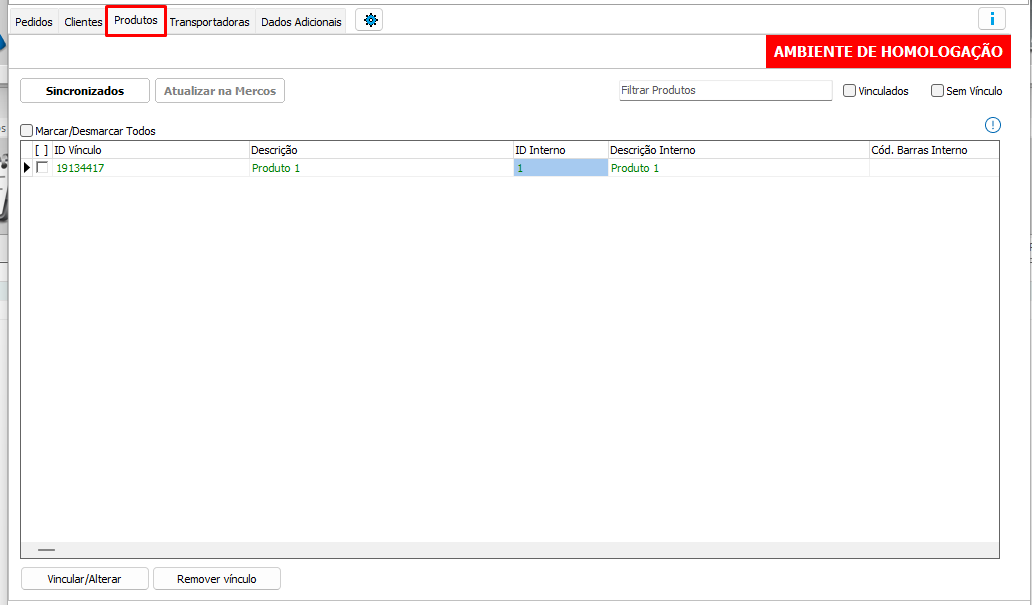The width and height of the screenshot is (1032, 605).
Task: Click the Filtrar Produtos search field
Action: (x=725, y=91)
